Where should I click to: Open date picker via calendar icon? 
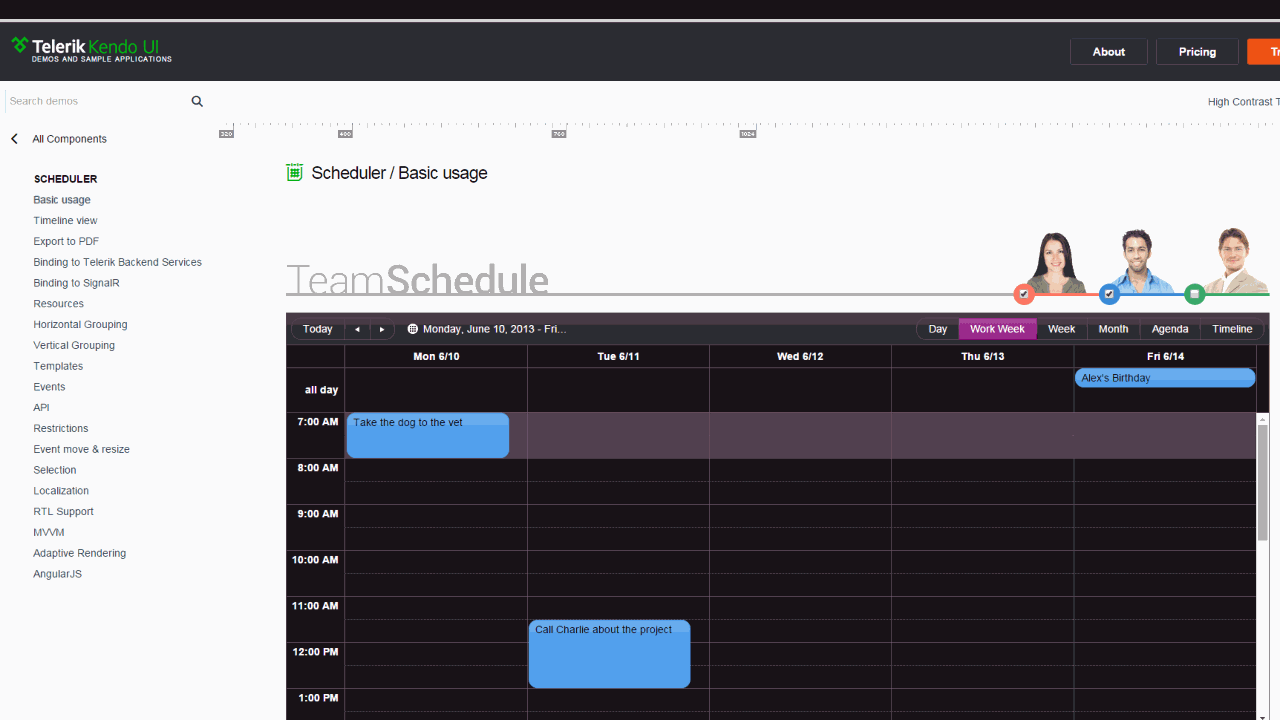(x=413, y=329)
